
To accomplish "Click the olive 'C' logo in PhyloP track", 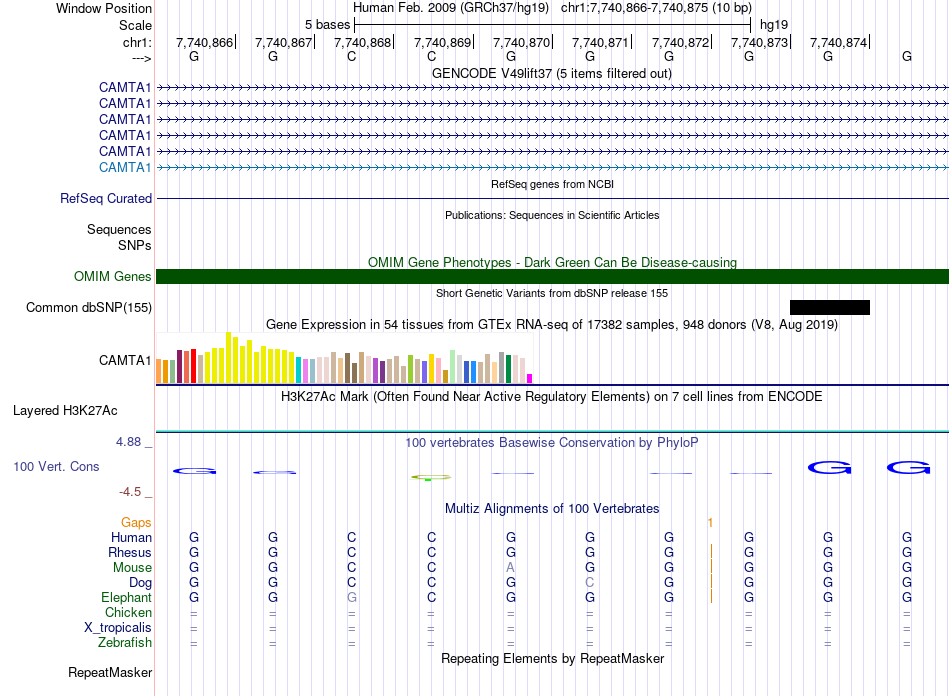I will pyautogui.click(x=431, y=477).
